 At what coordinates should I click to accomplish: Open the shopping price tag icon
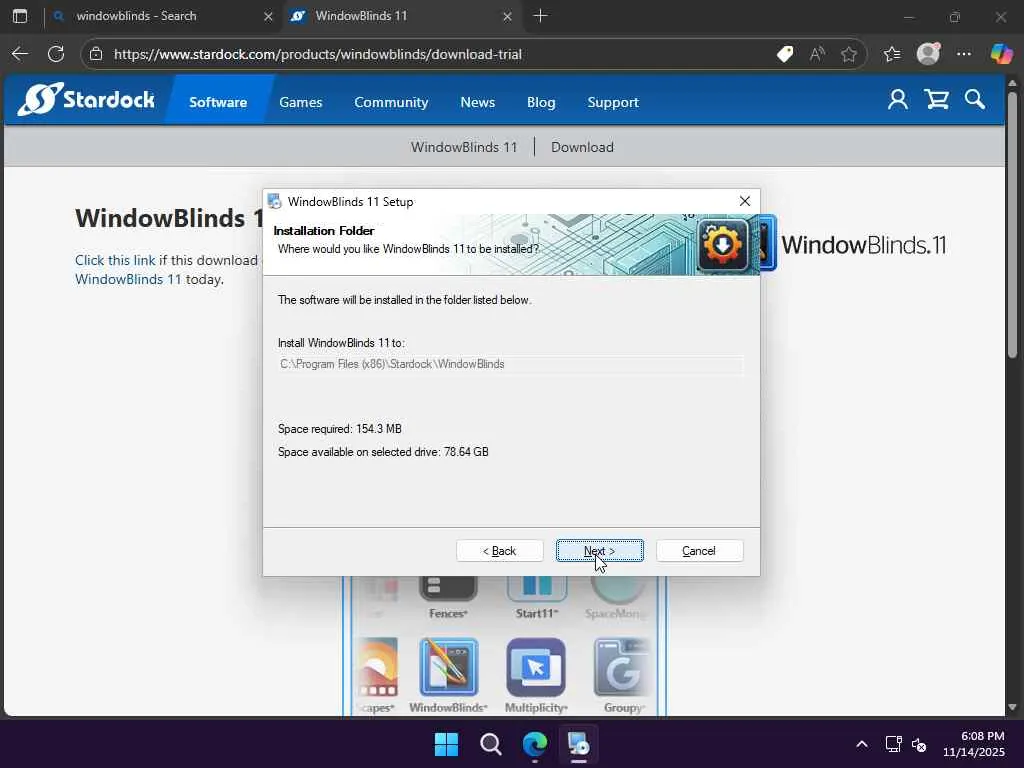pyautogui.click(x=785, y=54)
